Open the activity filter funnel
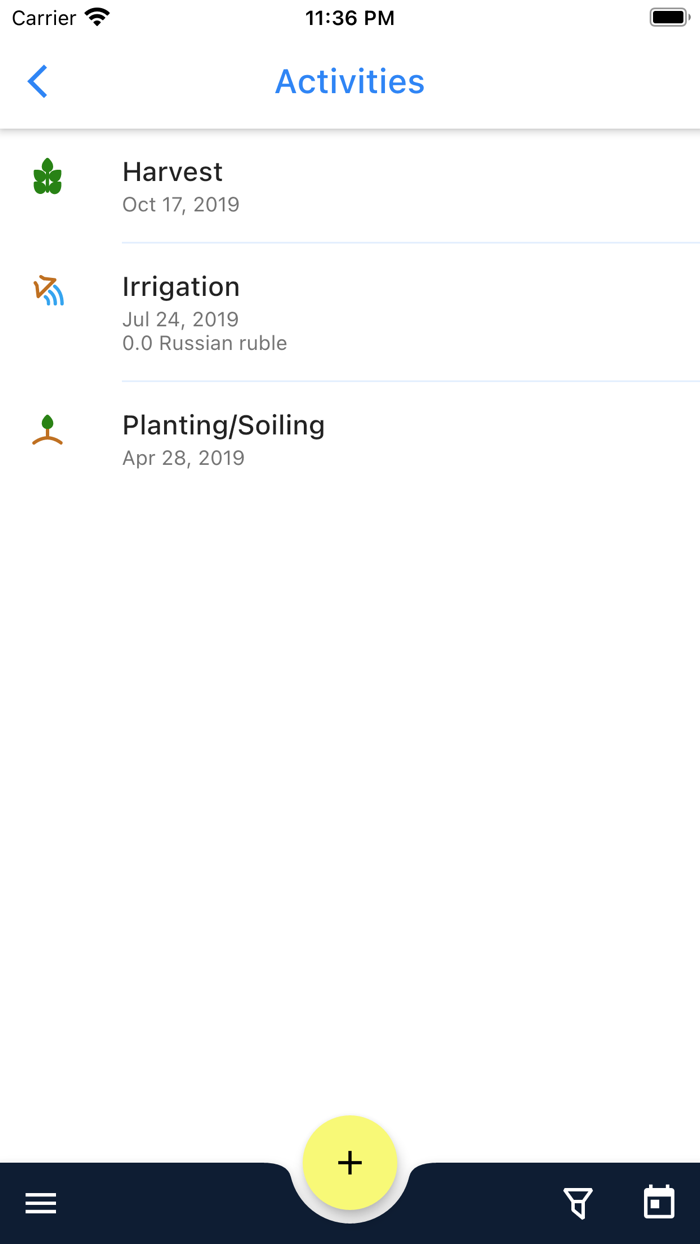This screenshot has width=700, height=1244. coord(578,1203)
